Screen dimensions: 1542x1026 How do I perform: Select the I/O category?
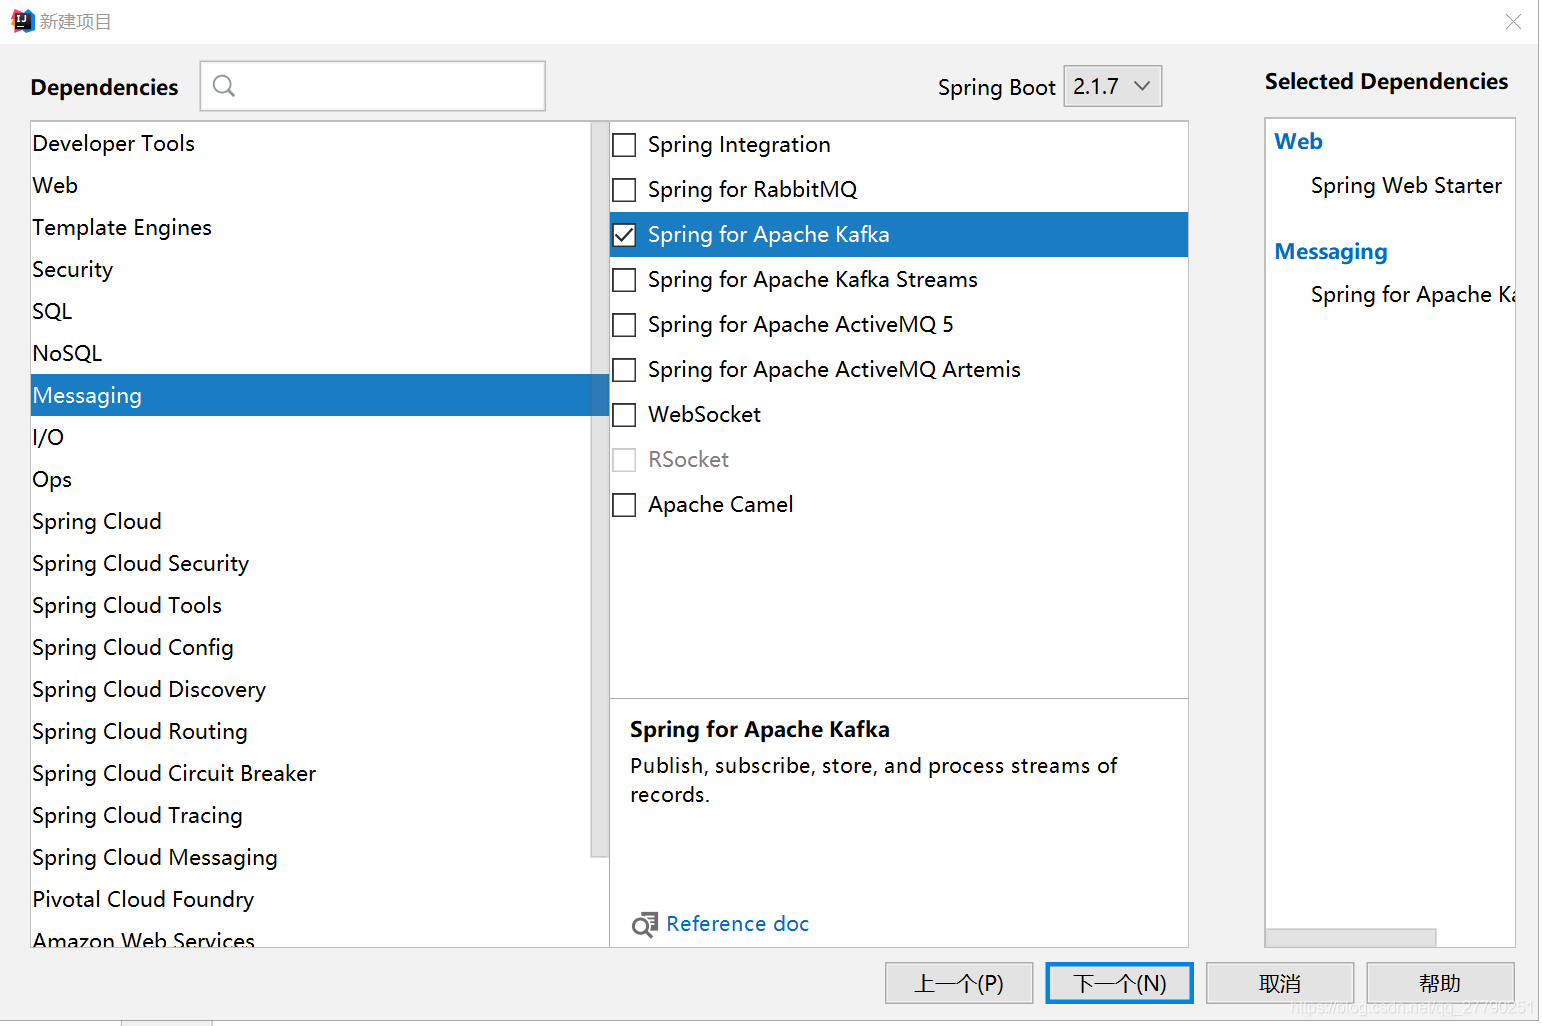[x=311, y=437]
